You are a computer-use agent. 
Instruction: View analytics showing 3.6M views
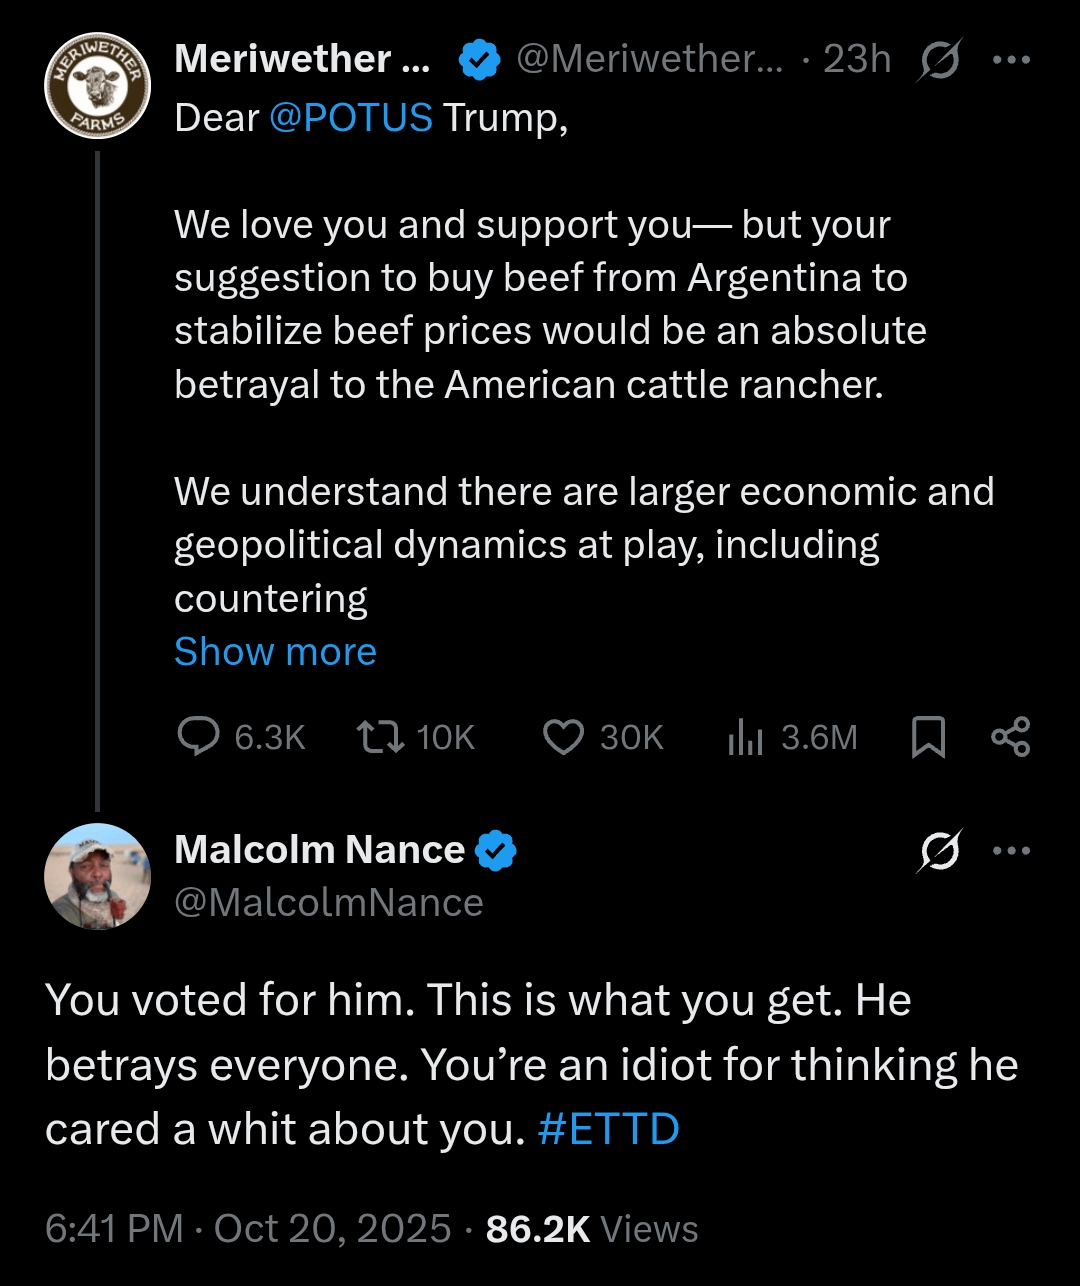tap(746, 738)
